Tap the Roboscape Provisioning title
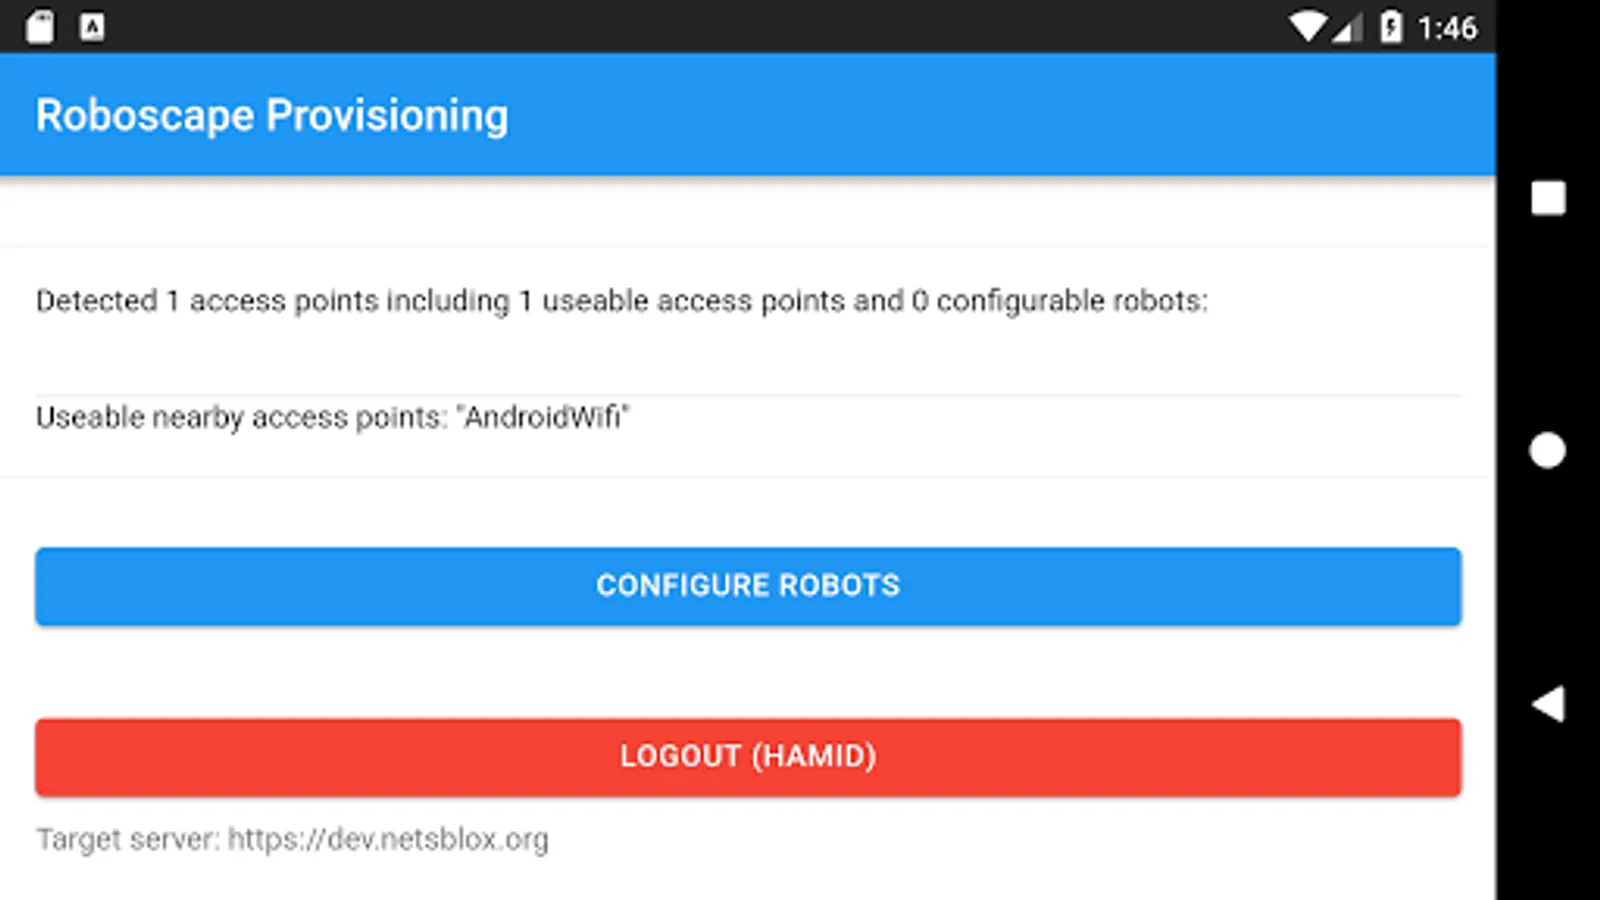This screenshot has height=900, width=1600. [272, 115]
